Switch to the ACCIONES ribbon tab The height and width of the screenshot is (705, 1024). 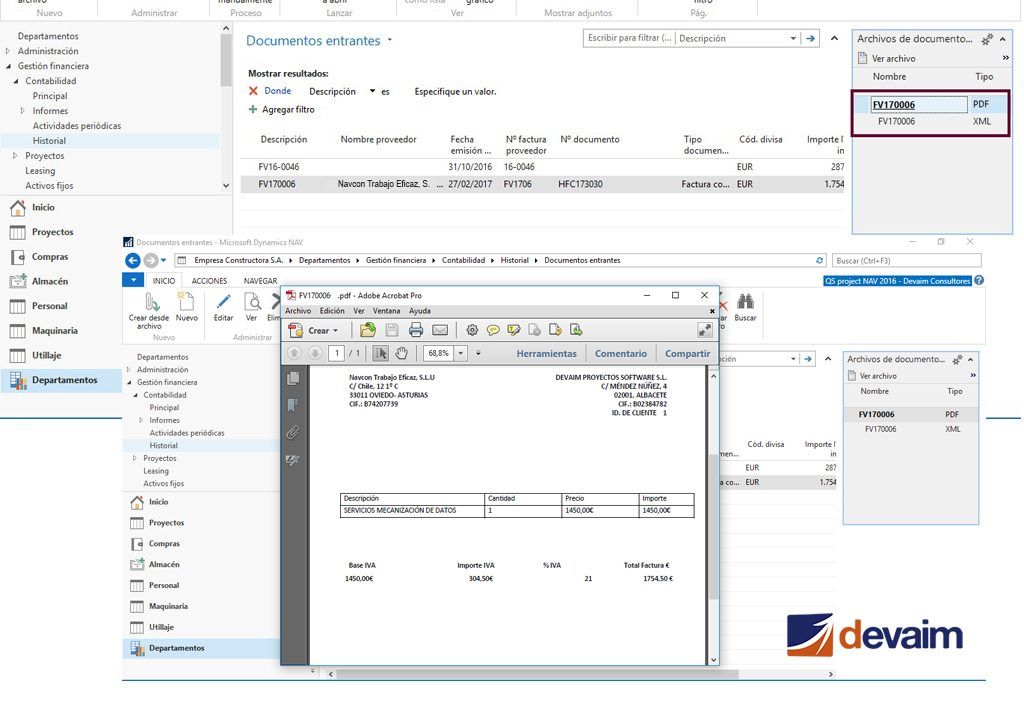(x=209, y=281)
